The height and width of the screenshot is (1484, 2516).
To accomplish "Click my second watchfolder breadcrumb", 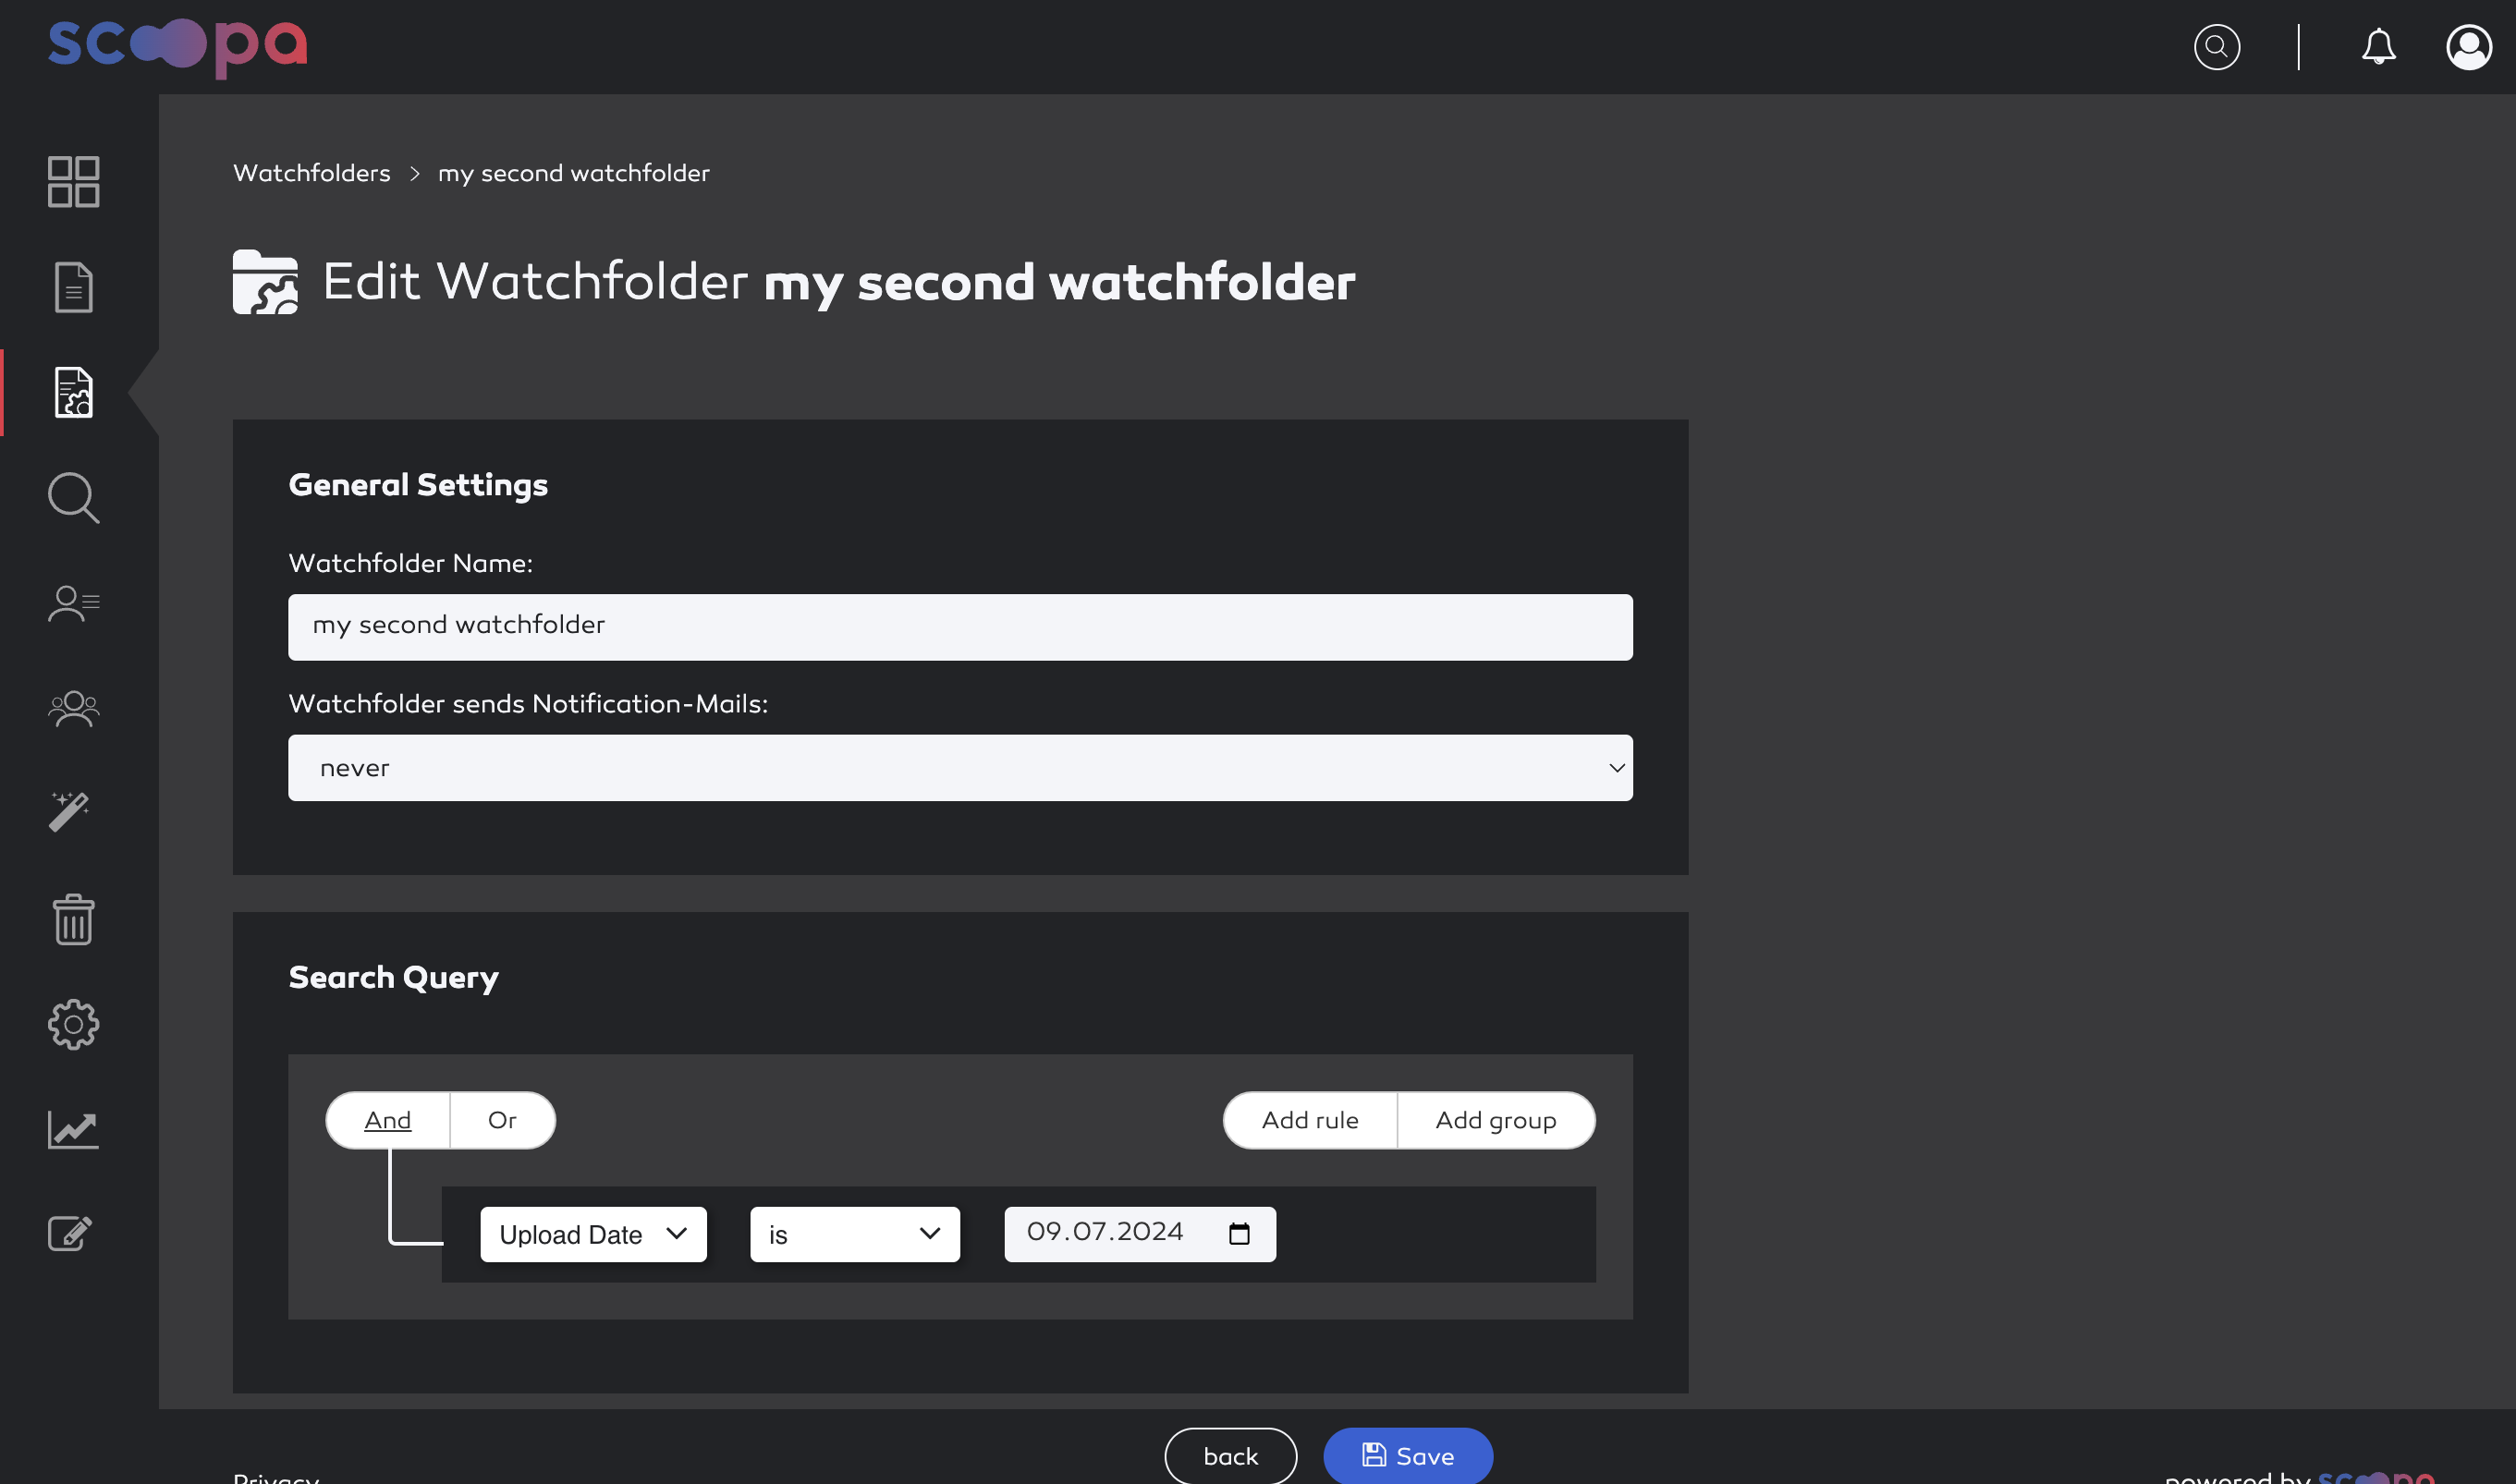I will point(570,173).
